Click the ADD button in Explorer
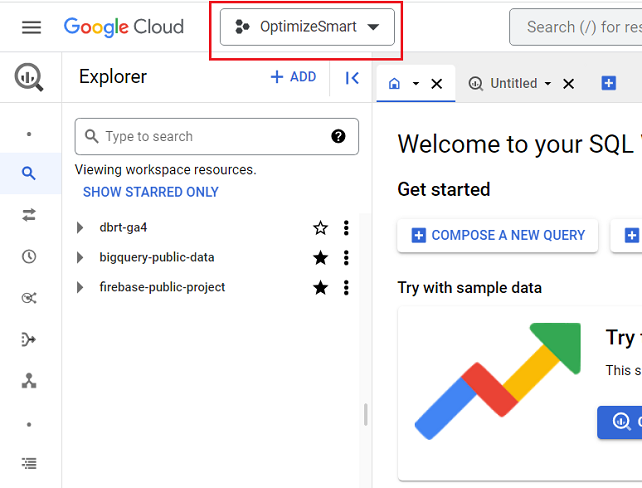This screenshot has height=488, width=642. click(x=293, y=77)
